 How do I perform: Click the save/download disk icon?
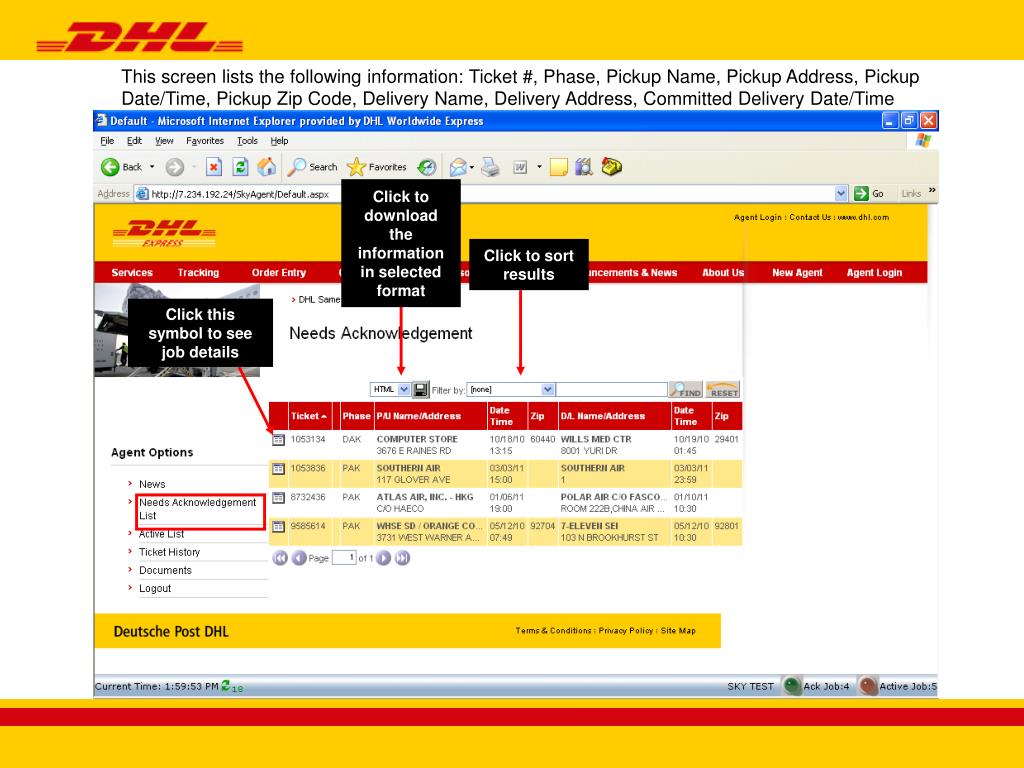click(x=421, y=390)
